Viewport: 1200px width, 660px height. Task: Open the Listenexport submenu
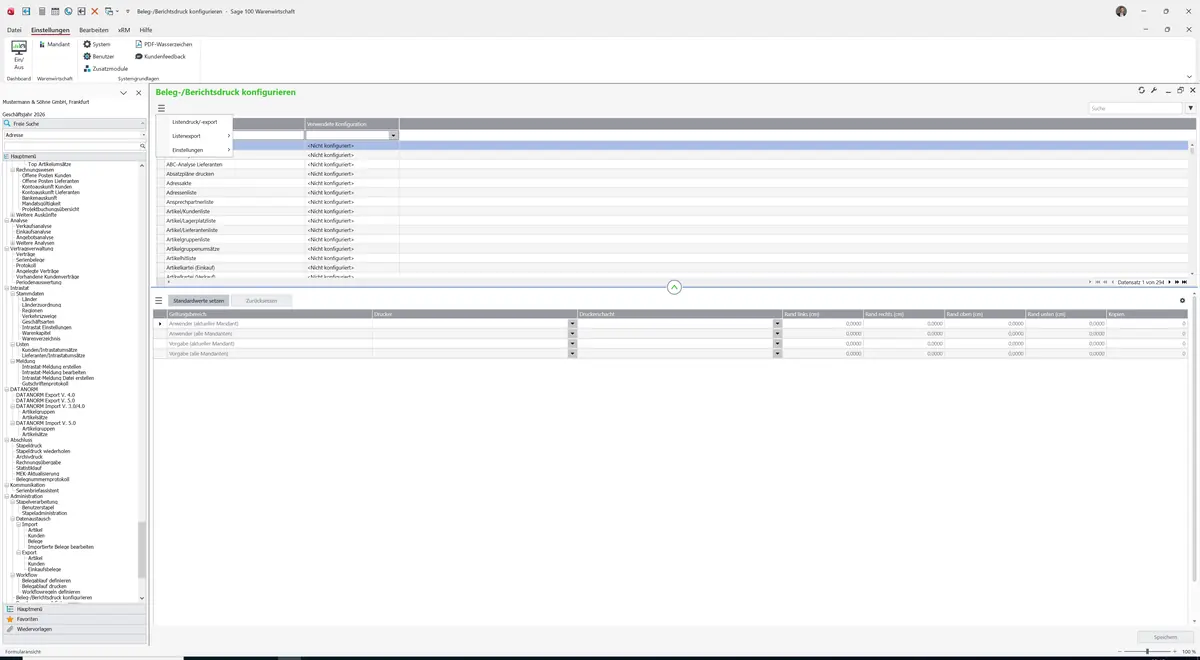point(194,136)
